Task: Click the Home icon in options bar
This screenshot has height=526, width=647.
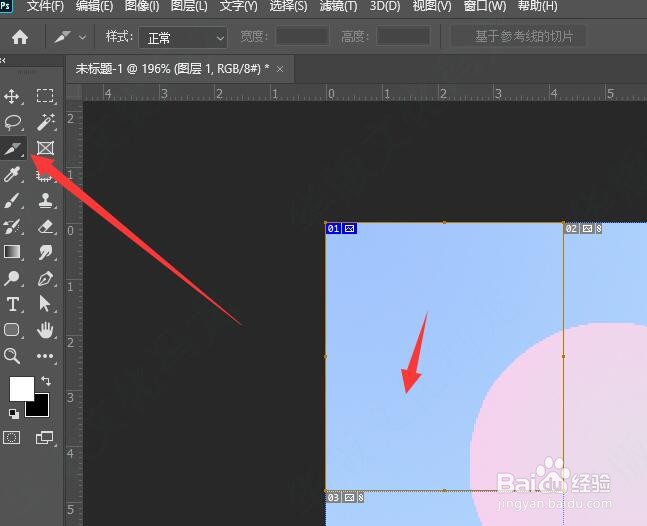Action: (20, 37)
